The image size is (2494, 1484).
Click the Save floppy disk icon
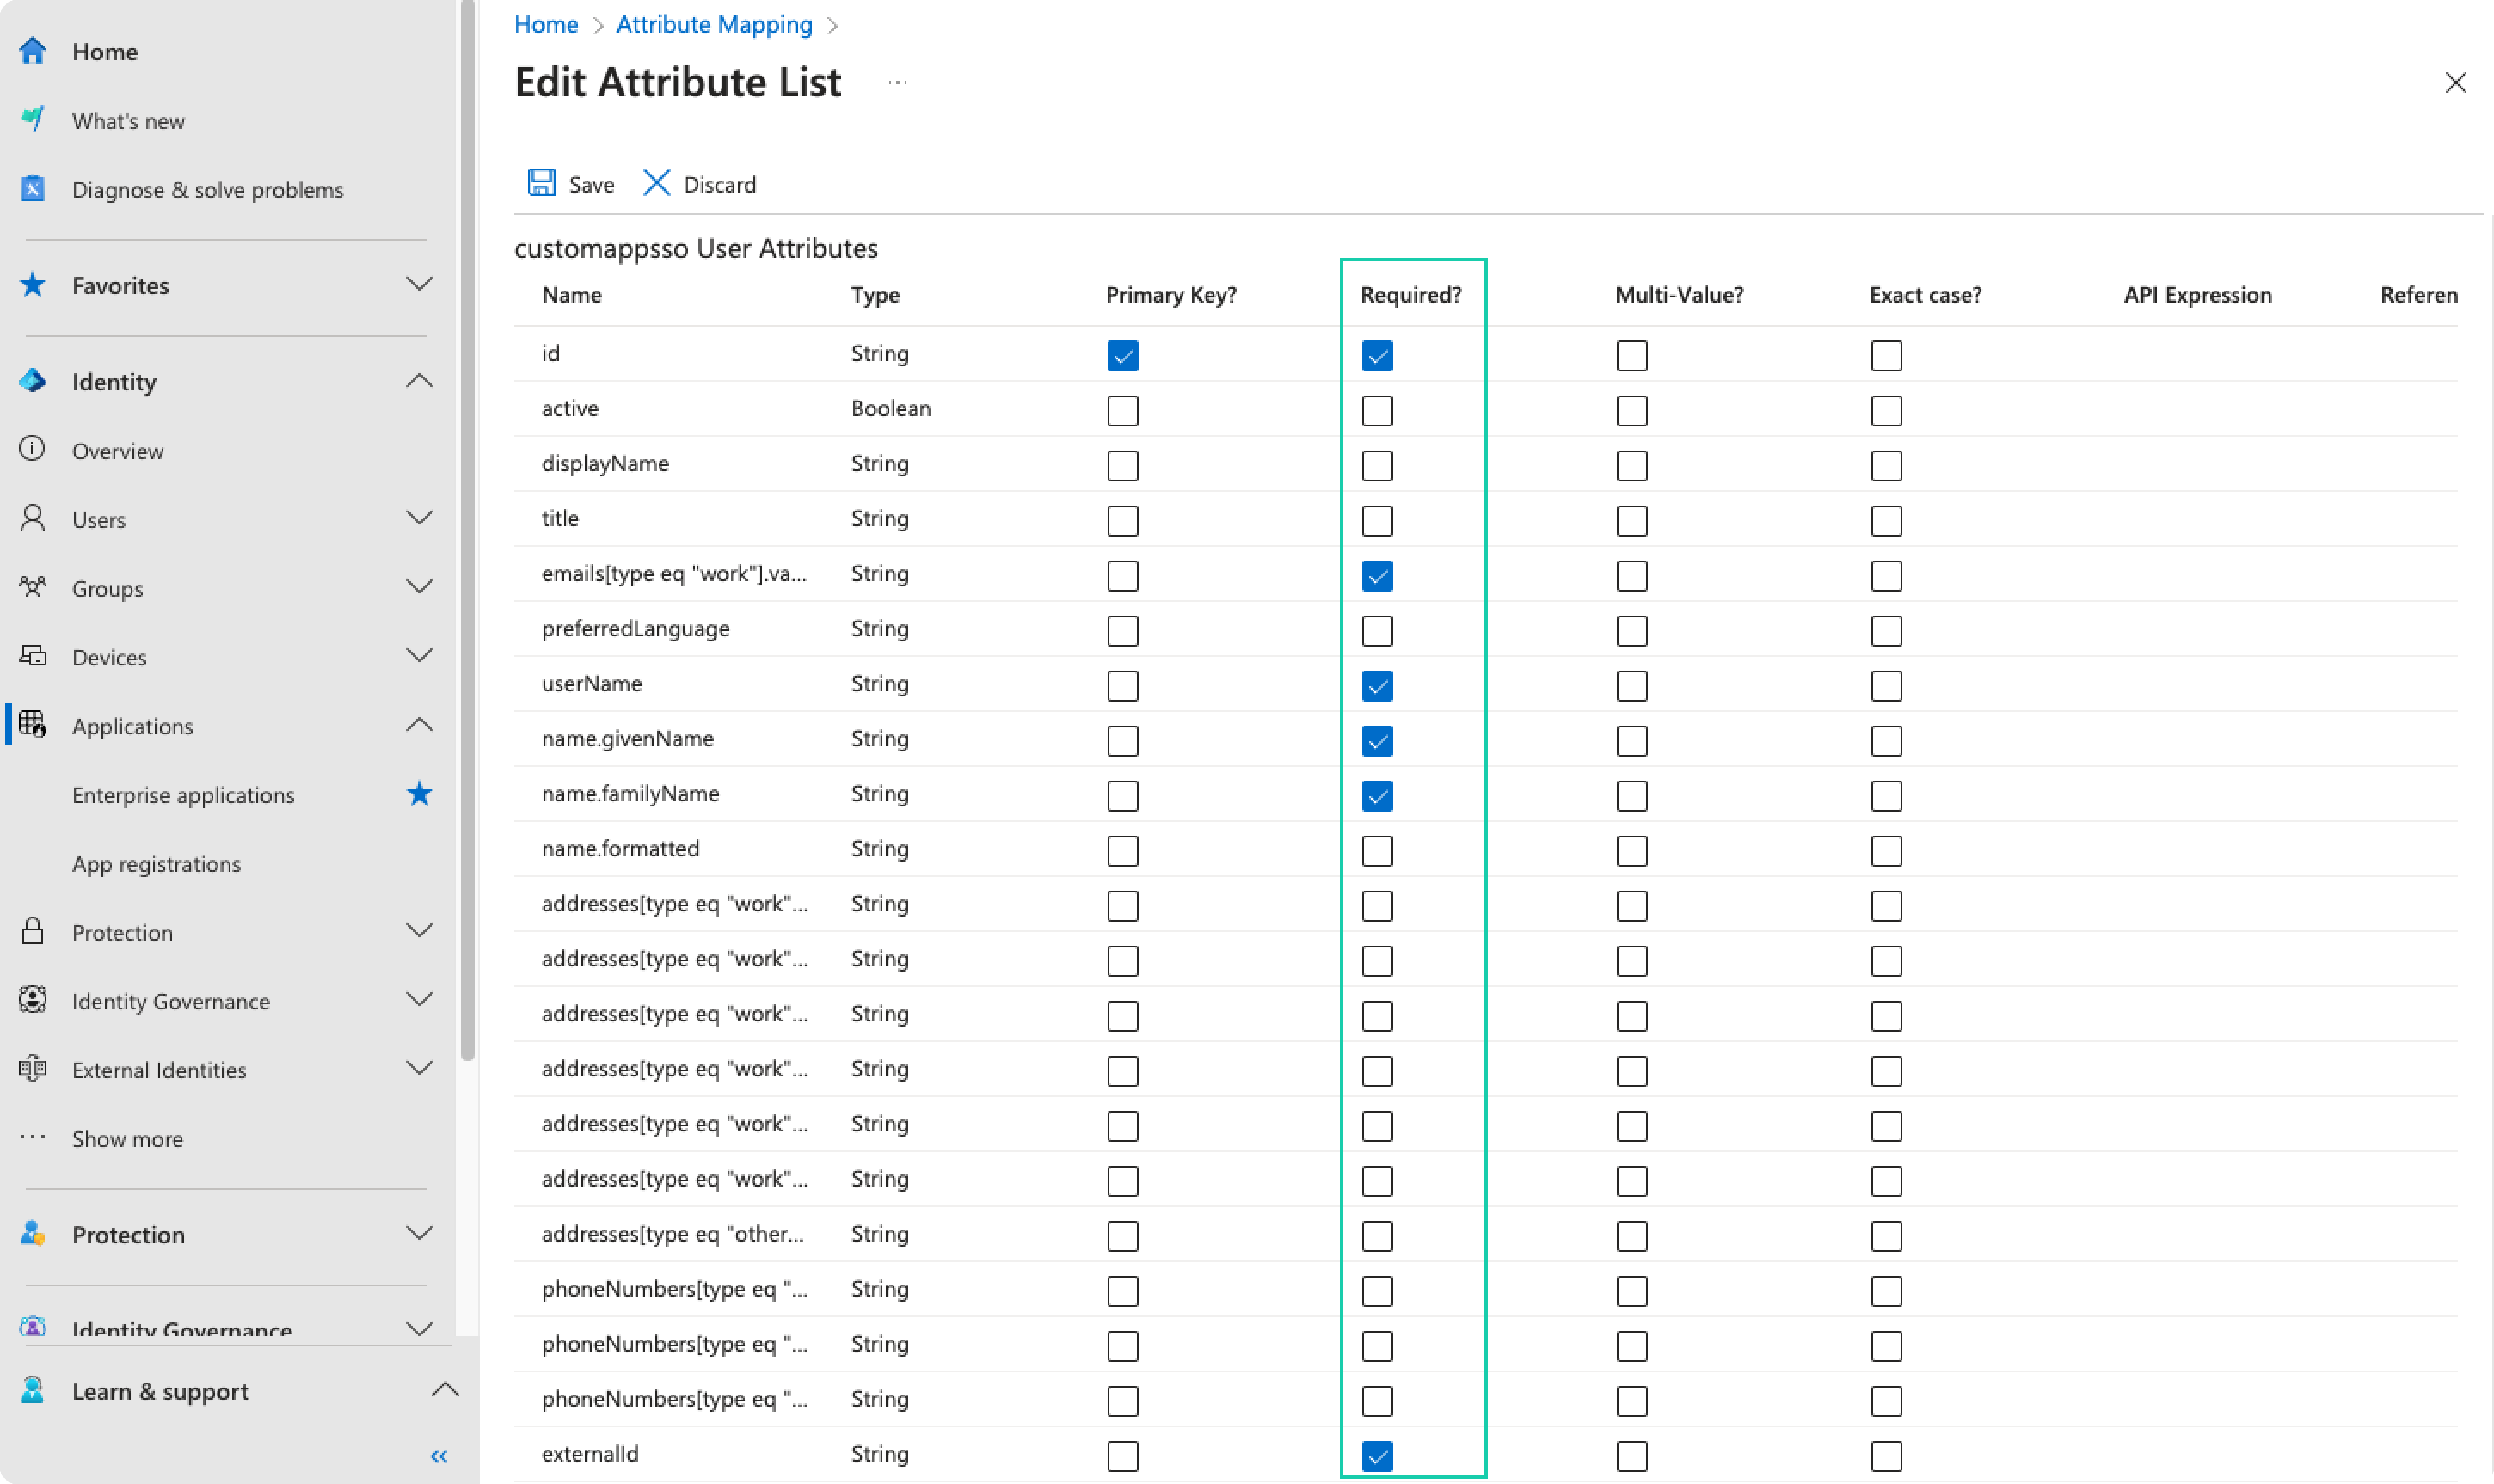pyautogui.click(x=541, y=183)
